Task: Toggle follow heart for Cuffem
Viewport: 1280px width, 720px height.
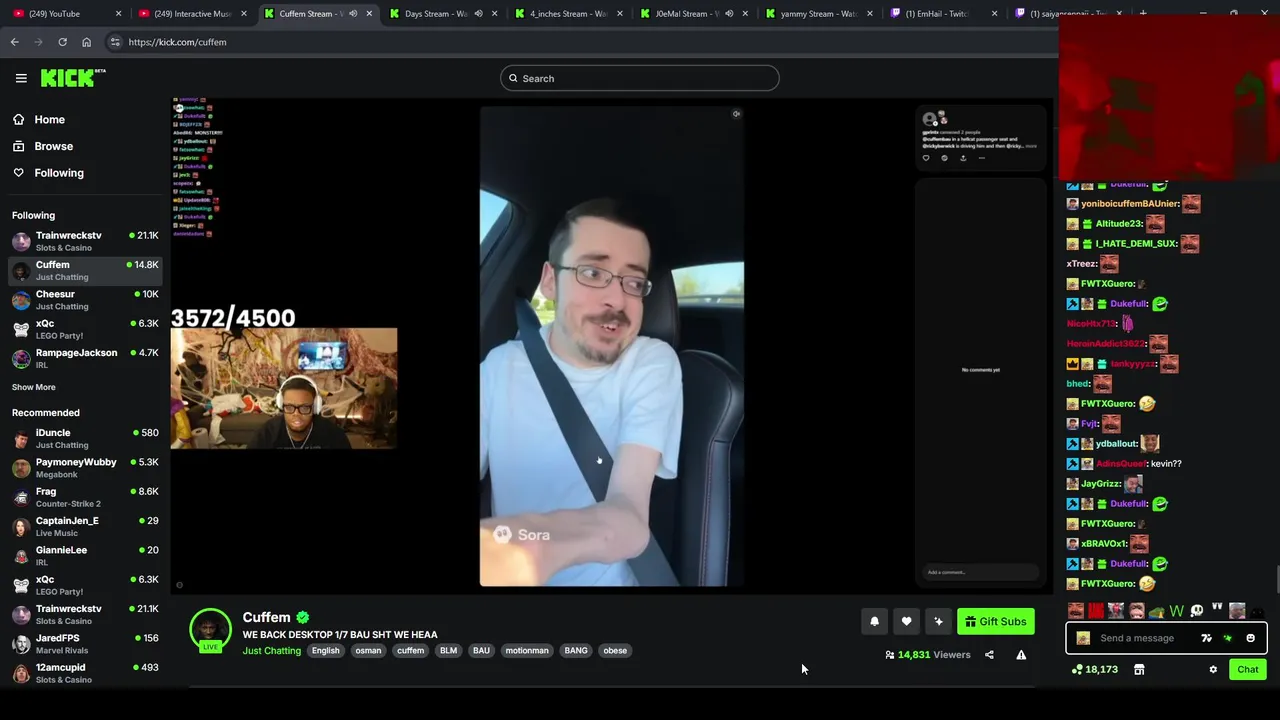Action: [906, 622]
